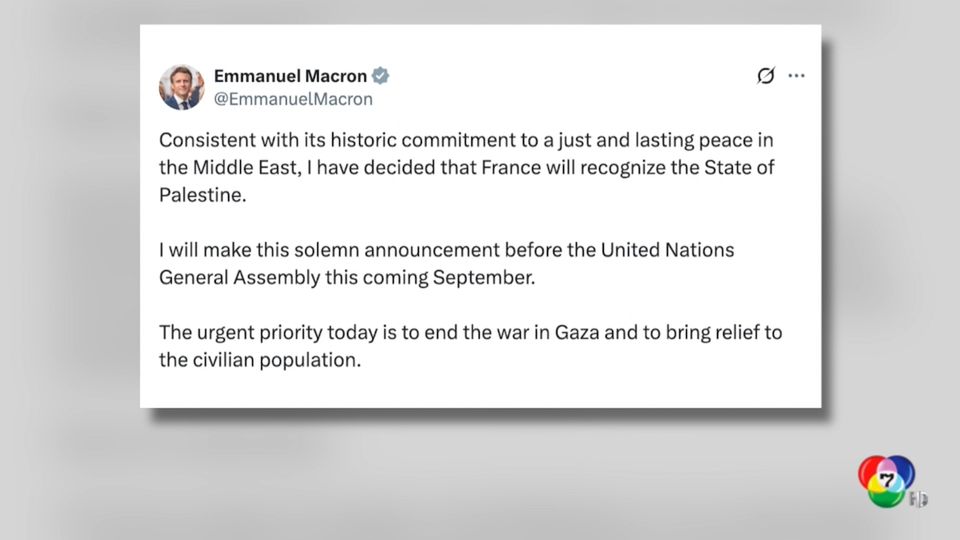Click the blue verified badge beside Emmanuel Macron
This screenshot has width=960, height=540.
[x=382, y=76]
